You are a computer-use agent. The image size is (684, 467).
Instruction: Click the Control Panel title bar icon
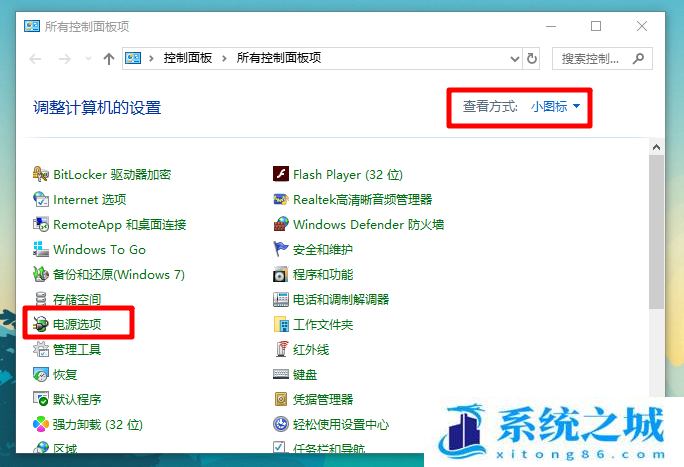click(32, 26)
